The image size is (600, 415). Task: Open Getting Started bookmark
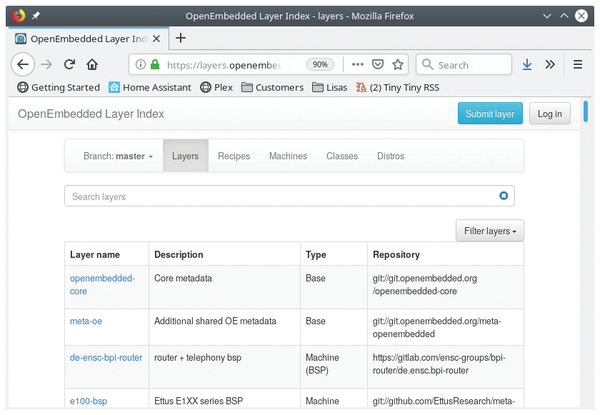coord(59,88)
